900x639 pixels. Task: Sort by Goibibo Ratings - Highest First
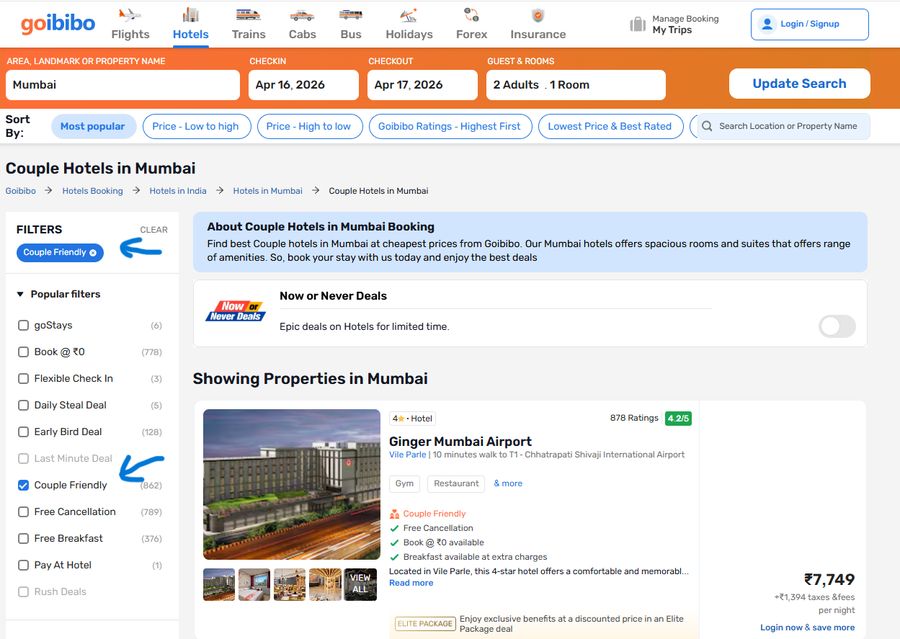450,126
